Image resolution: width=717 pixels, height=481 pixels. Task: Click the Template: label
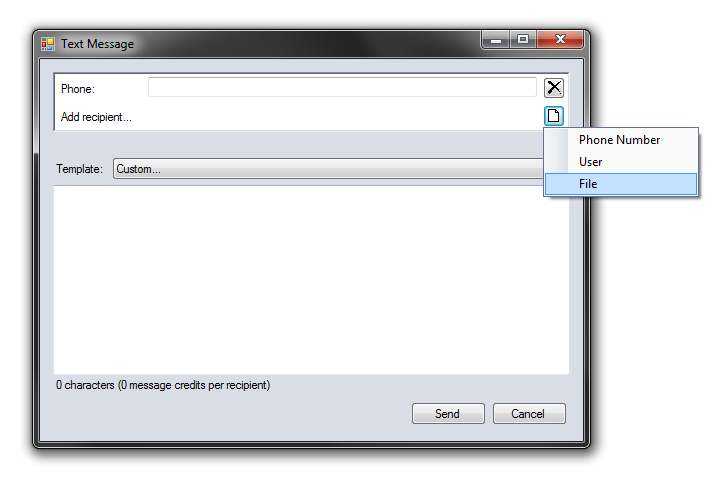click(x=80, y=169)
